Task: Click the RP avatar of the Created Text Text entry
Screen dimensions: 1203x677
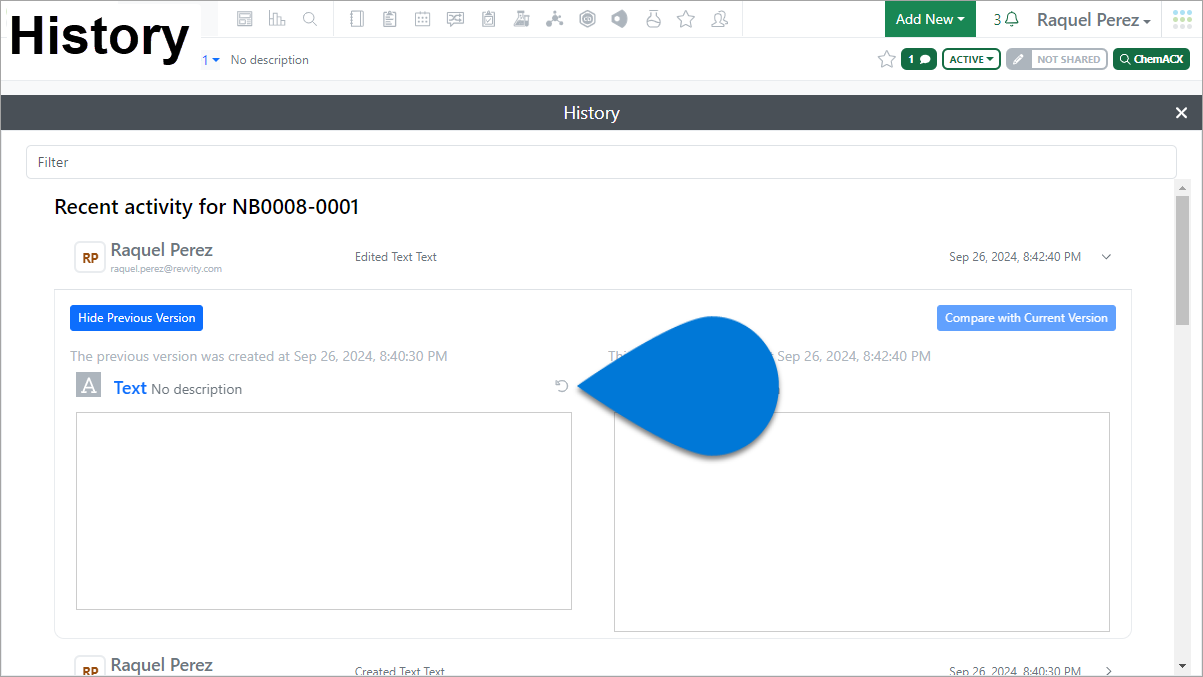Action: tap(90, 668)
